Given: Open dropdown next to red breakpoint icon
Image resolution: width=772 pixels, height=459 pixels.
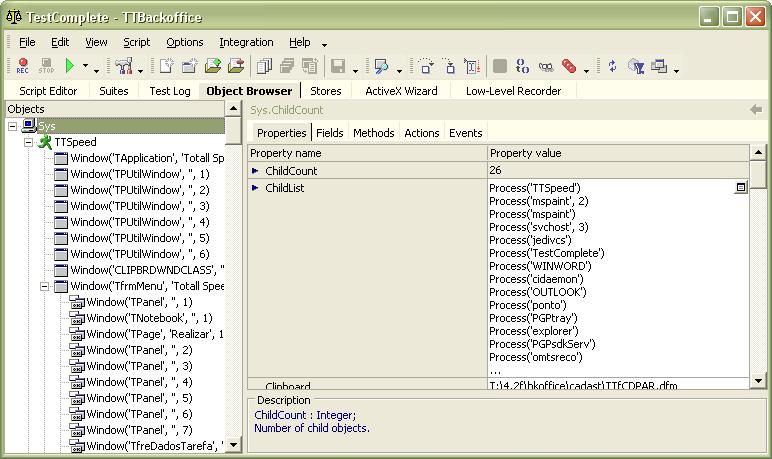Looking at the screenshot, I should tap(586, 71).
